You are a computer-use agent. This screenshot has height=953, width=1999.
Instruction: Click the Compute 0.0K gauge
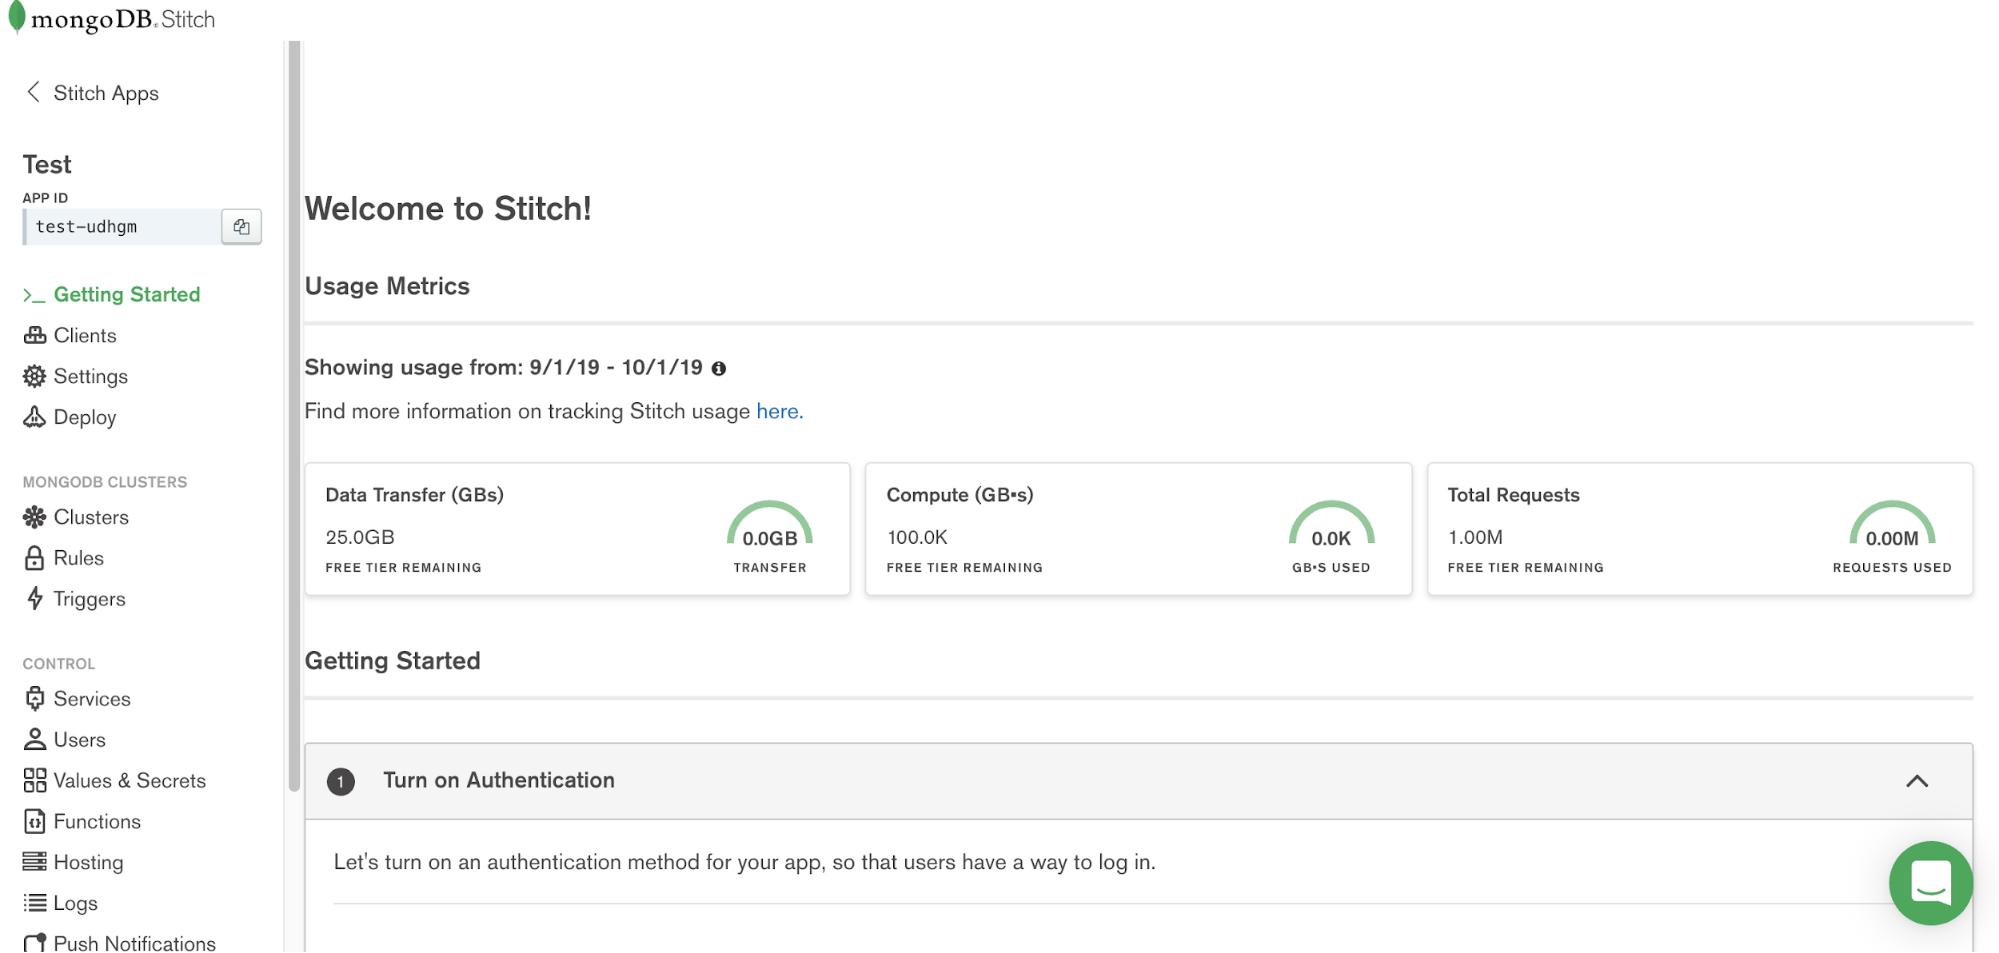click(1331, 524)
